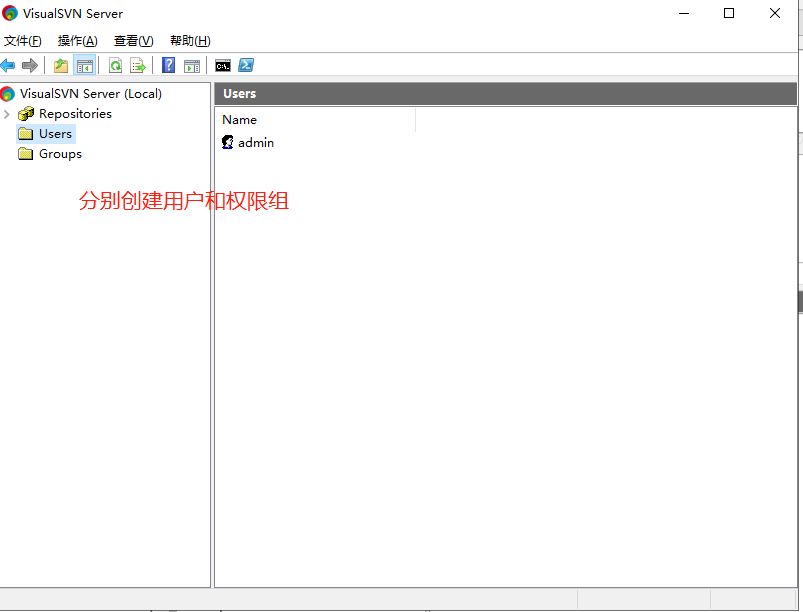Maximize the VisualSVN Server window

coord(729,13)
